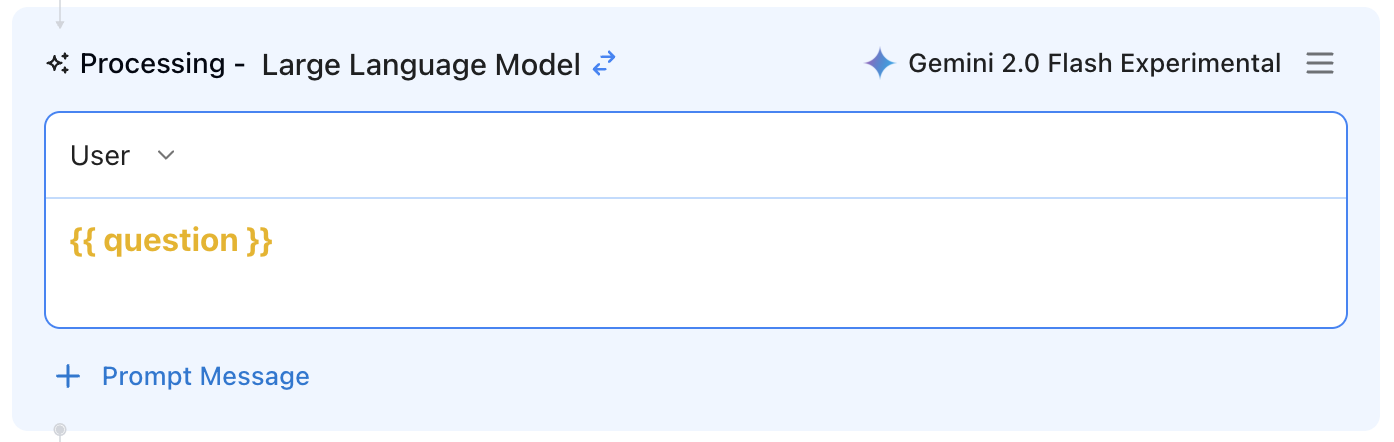This screenshot has width=1394, height=442.
Task: Click the sparkle Processing icon
Action: click(58, 64)
